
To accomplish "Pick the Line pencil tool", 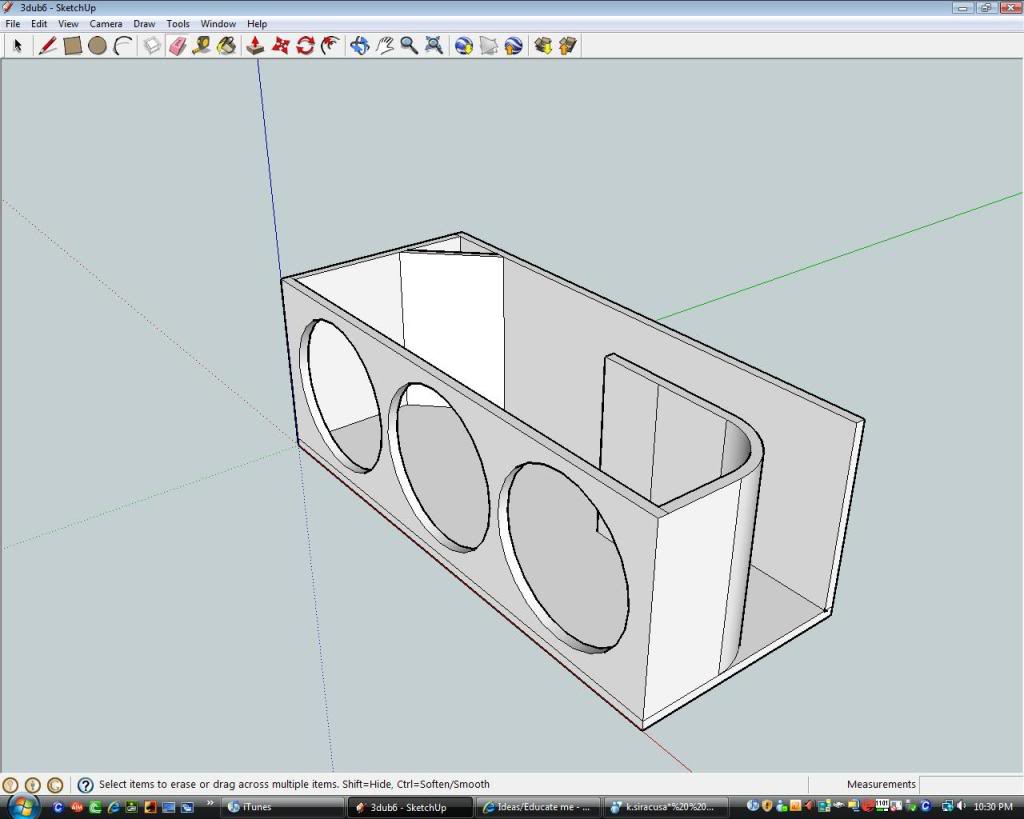I will tap(47, 45).
